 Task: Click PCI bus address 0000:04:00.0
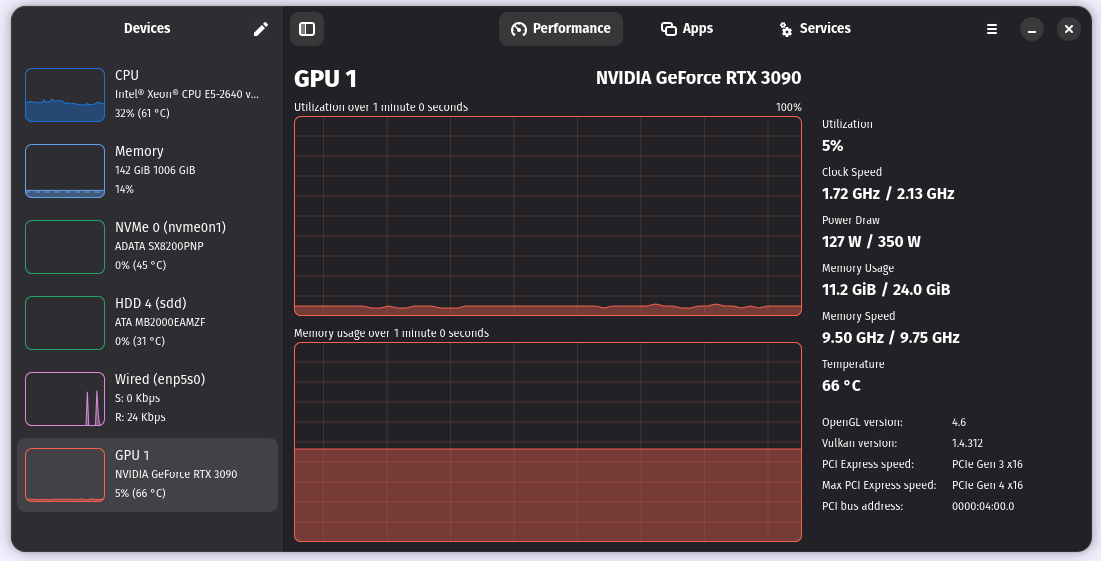pyautogui.click(x=983, y=506)
